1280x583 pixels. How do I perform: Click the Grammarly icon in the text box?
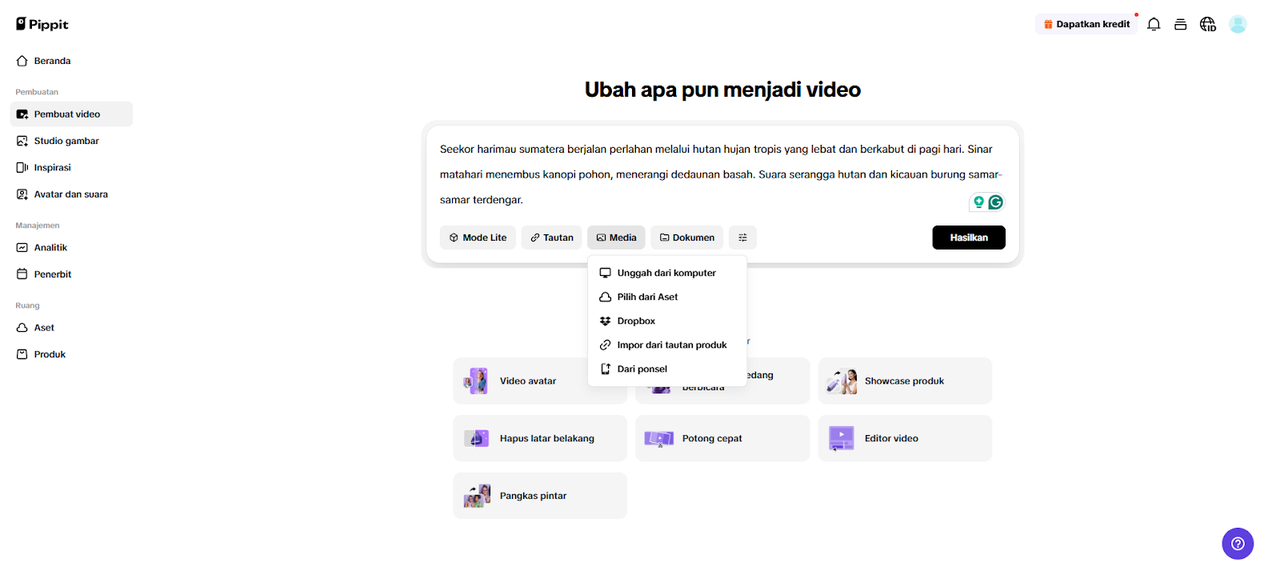pos(995,202)
